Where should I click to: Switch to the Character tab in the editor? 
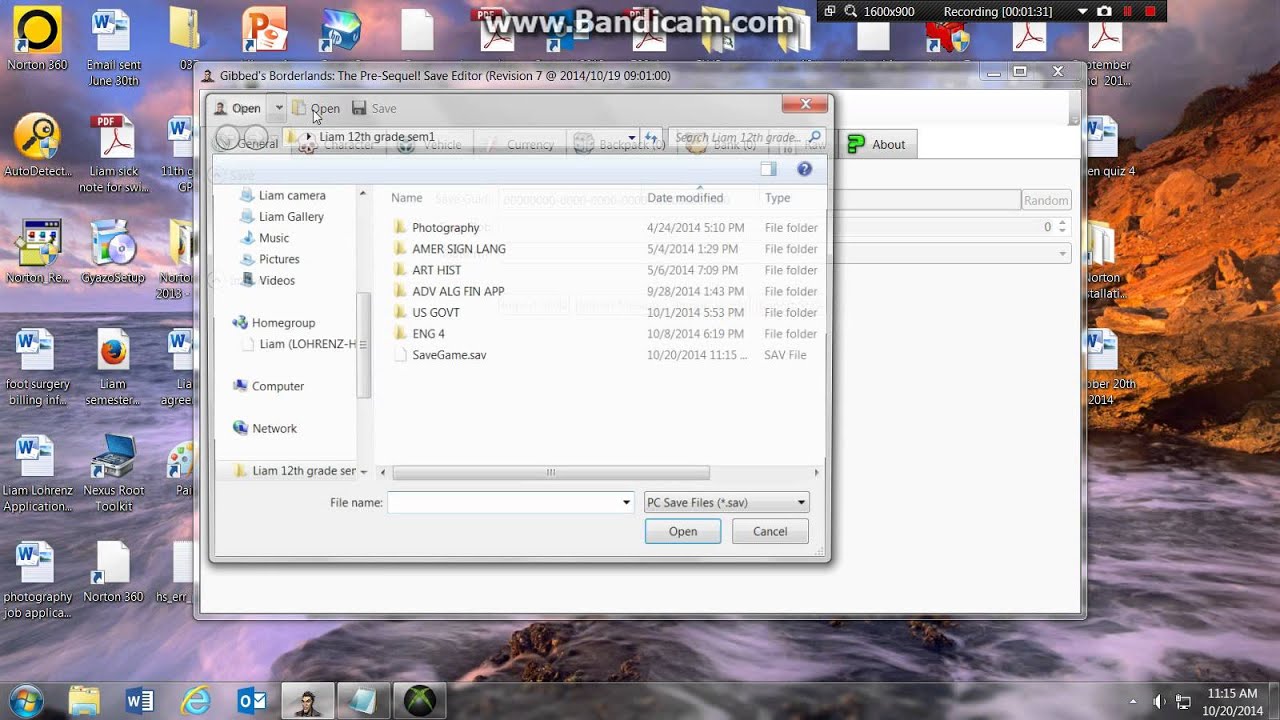point(337,144)
